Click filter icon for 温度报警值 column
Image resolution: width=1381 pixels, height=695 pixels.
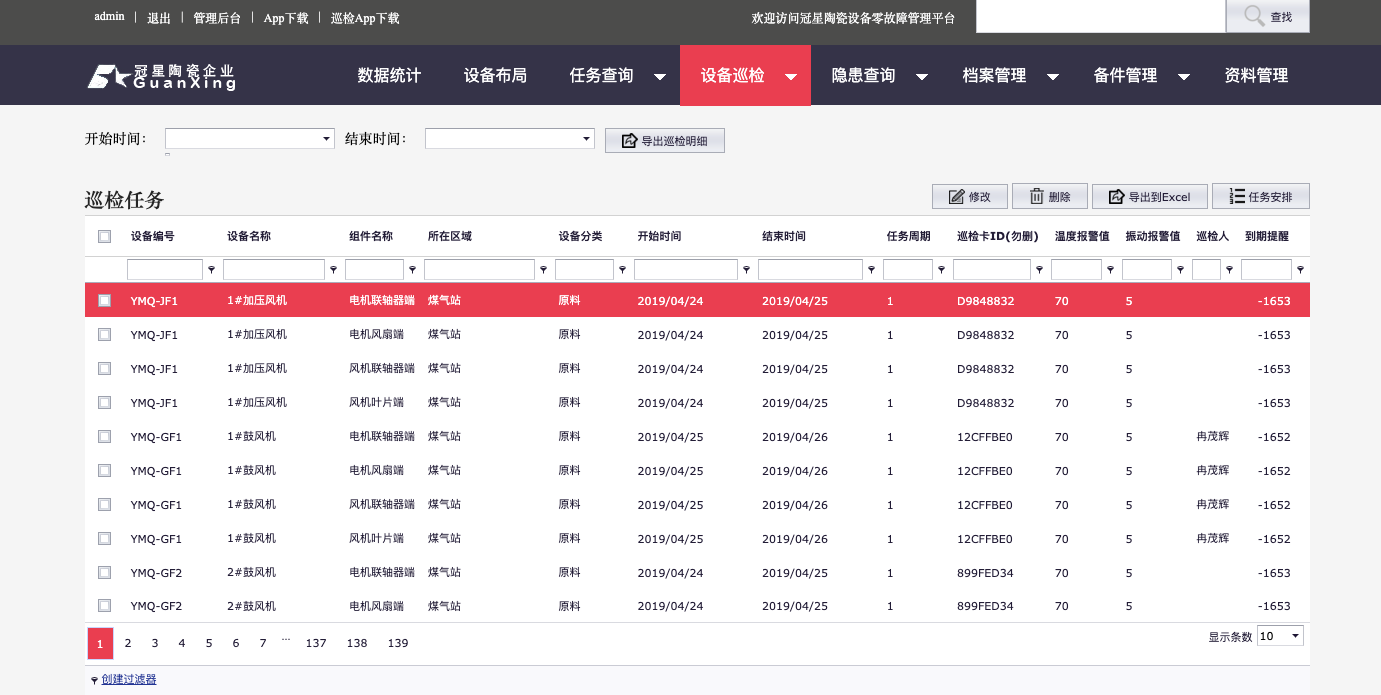click(1110, 270)
